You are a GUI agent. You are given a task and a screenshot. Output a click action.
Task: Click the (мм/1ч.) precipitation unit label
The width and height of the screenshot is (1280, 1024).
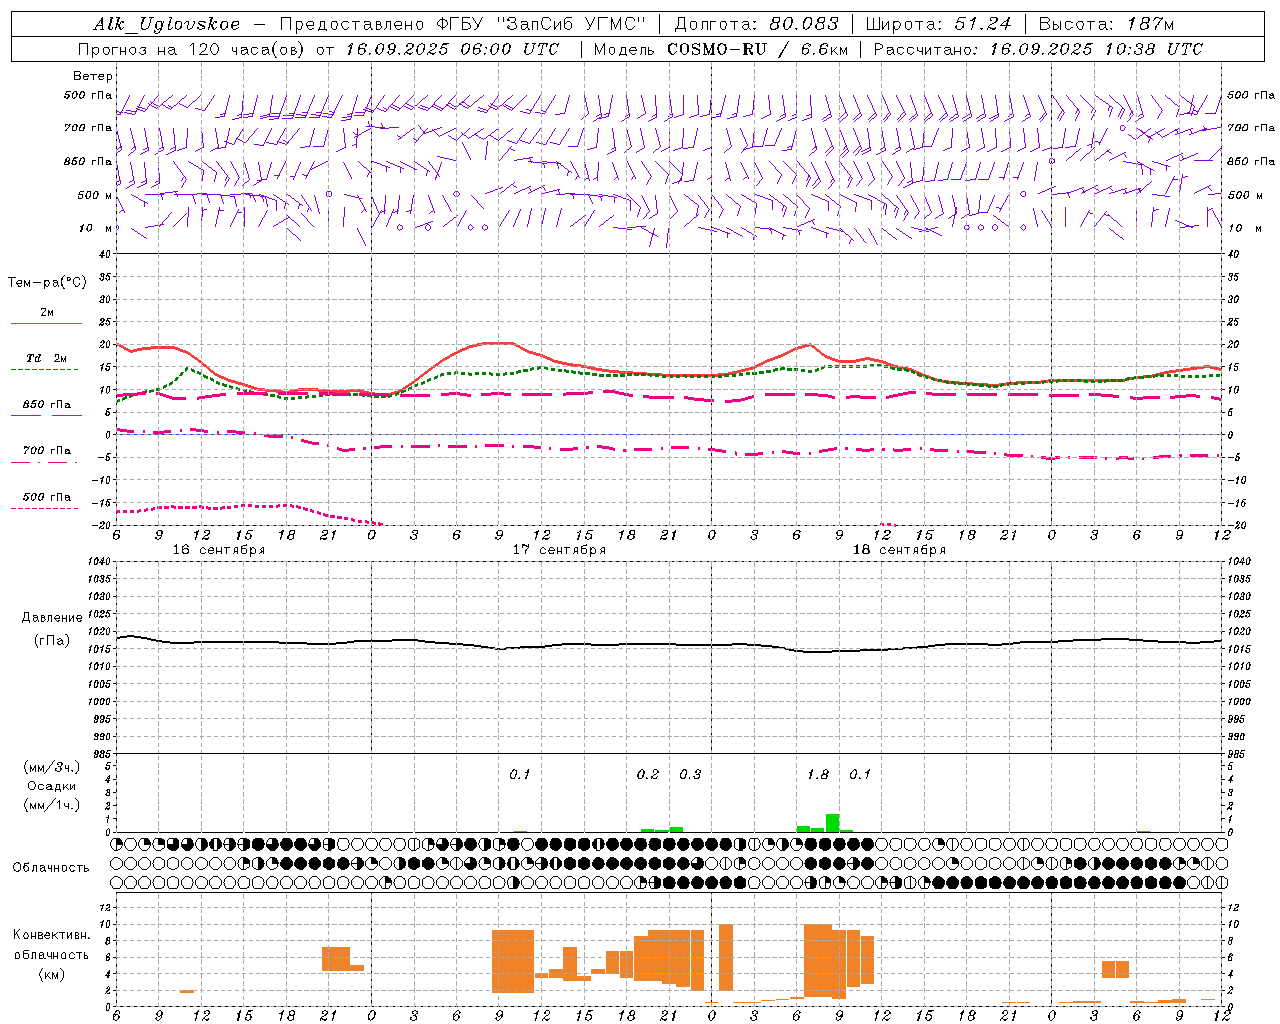51,805
